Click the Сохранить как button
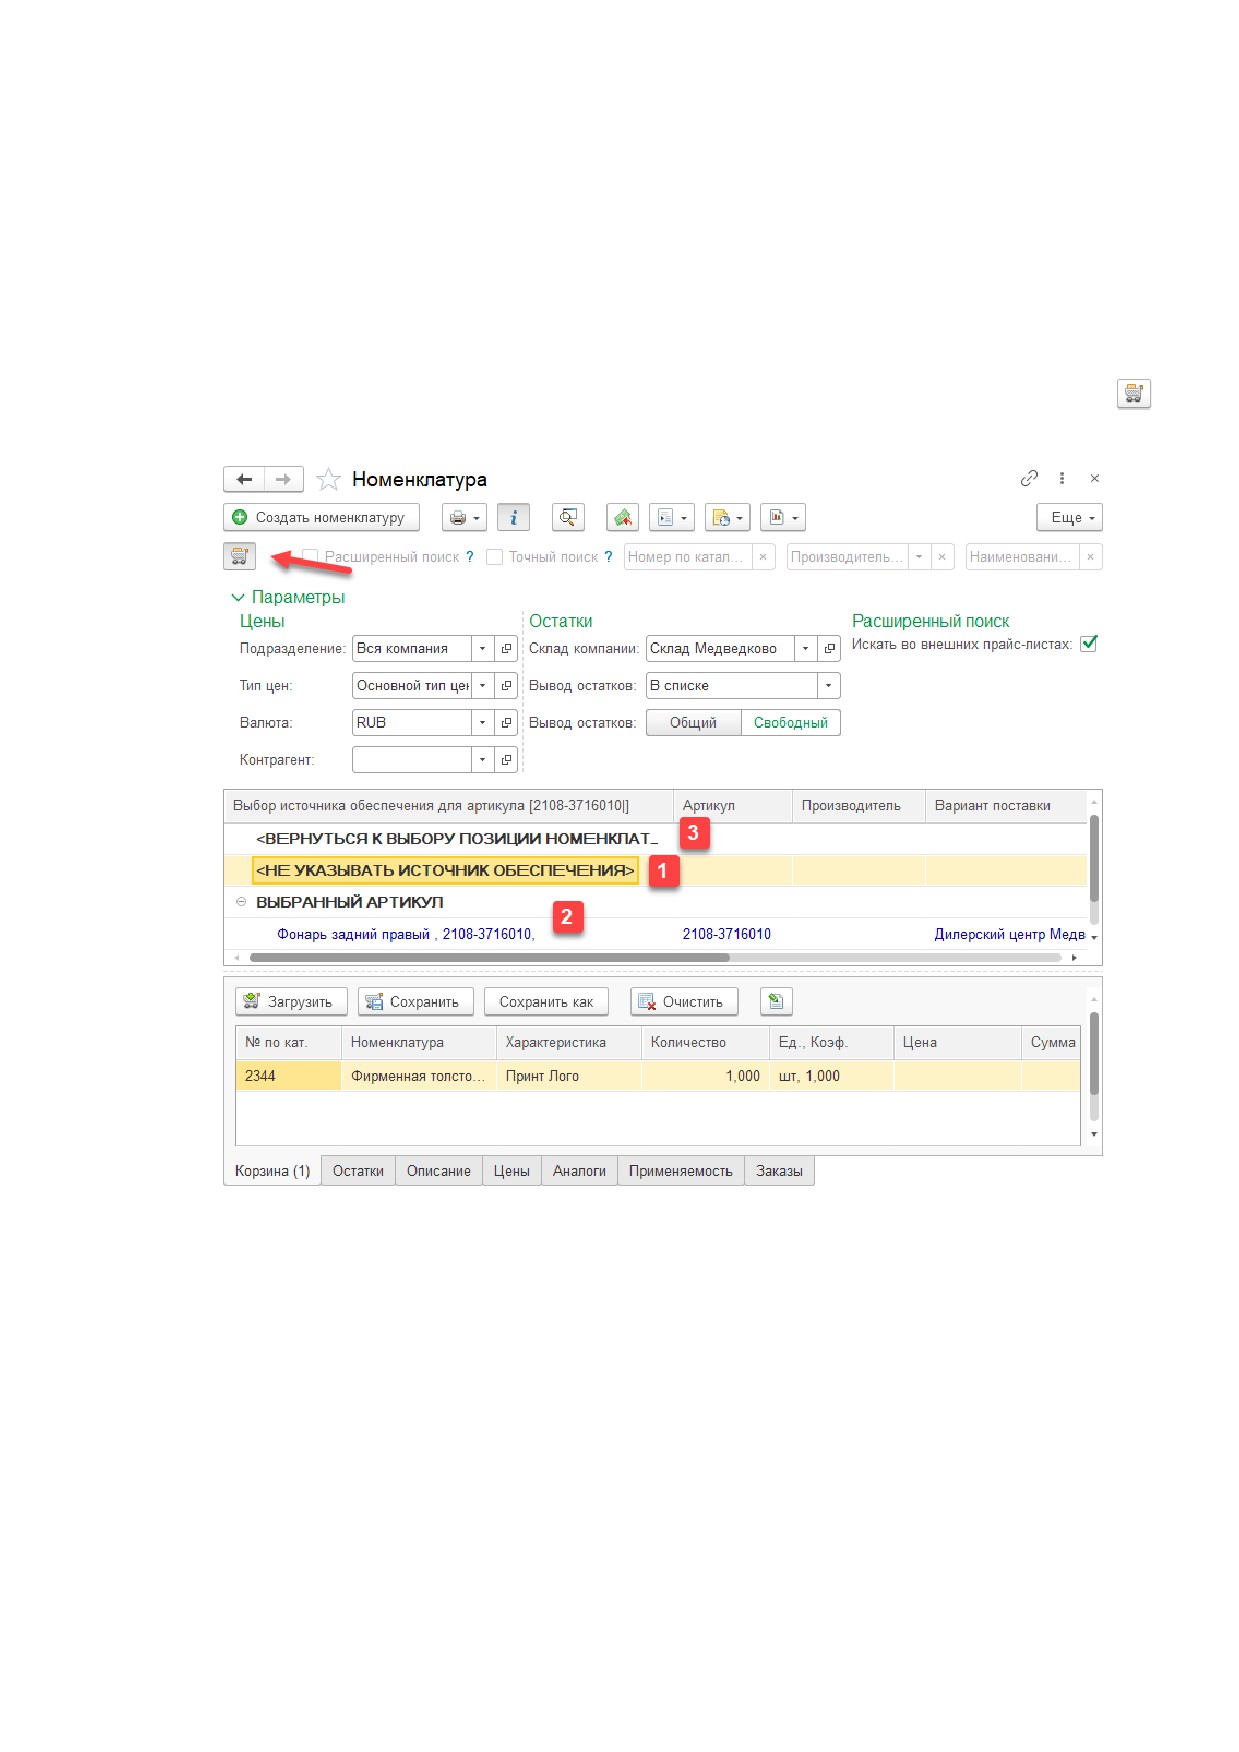This screenshot has width=1239, height=1752. [x=546, y=1001]
